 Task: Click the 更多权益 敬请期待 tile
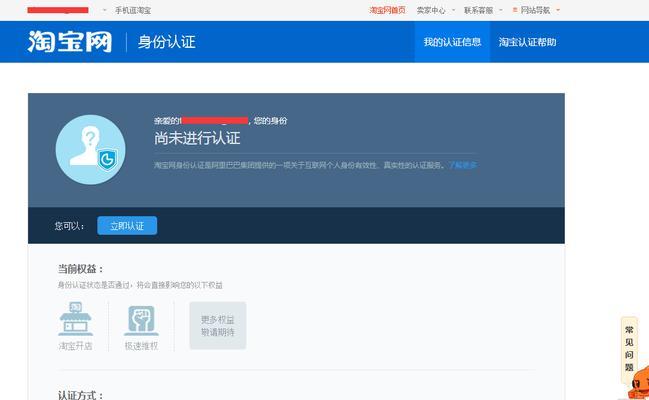218,325
